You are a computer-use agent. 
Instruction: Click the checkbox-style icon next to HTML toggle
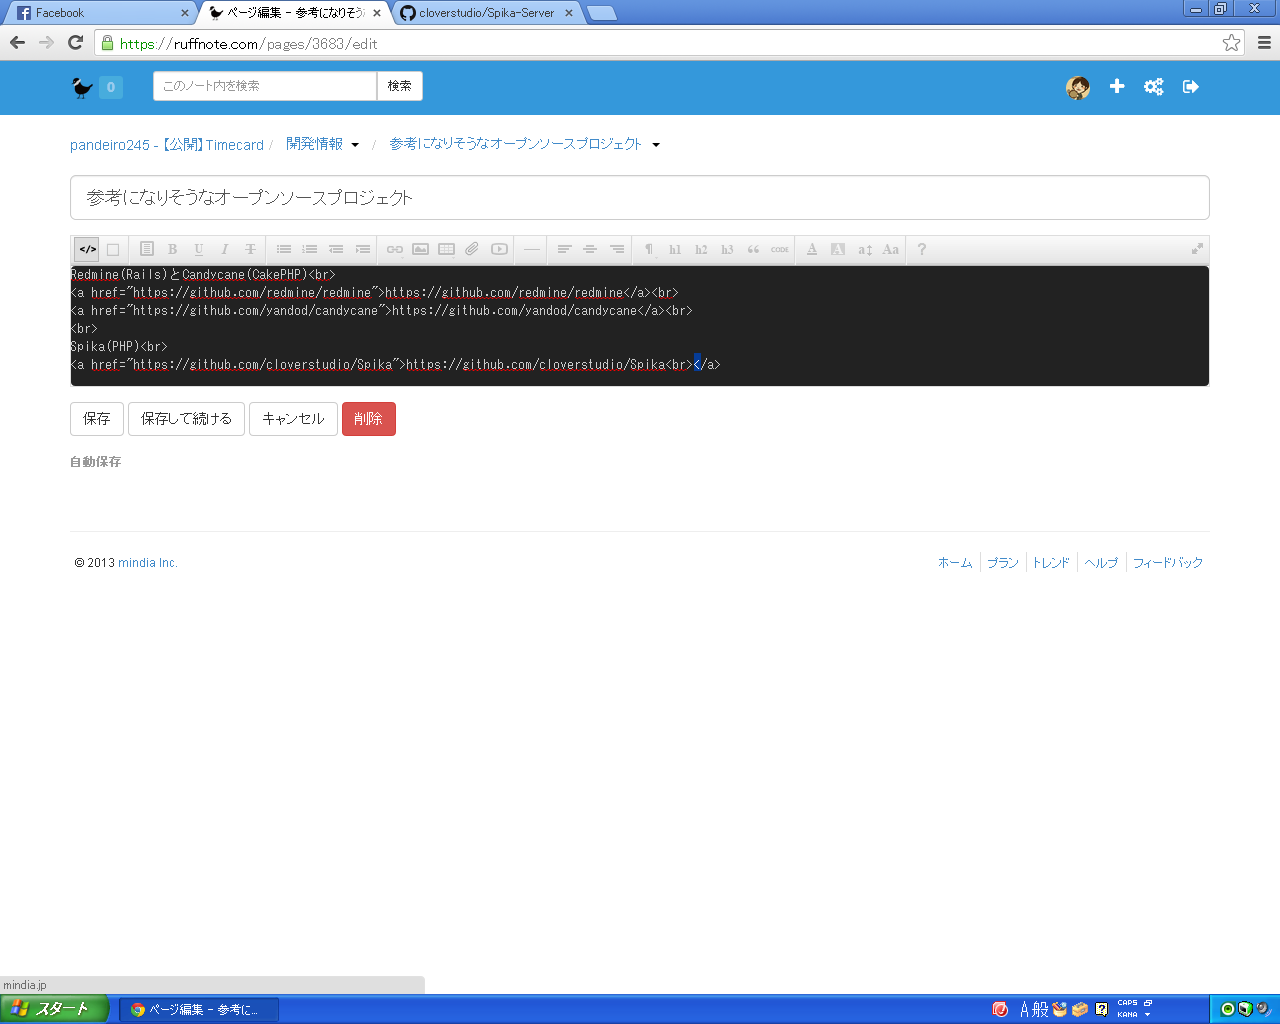coord(113,249)
